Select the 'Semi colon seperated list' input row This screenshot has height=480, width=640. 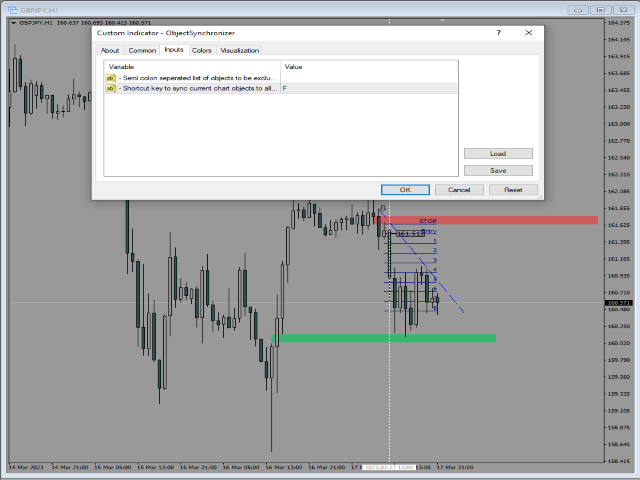(x=280, y=78)
